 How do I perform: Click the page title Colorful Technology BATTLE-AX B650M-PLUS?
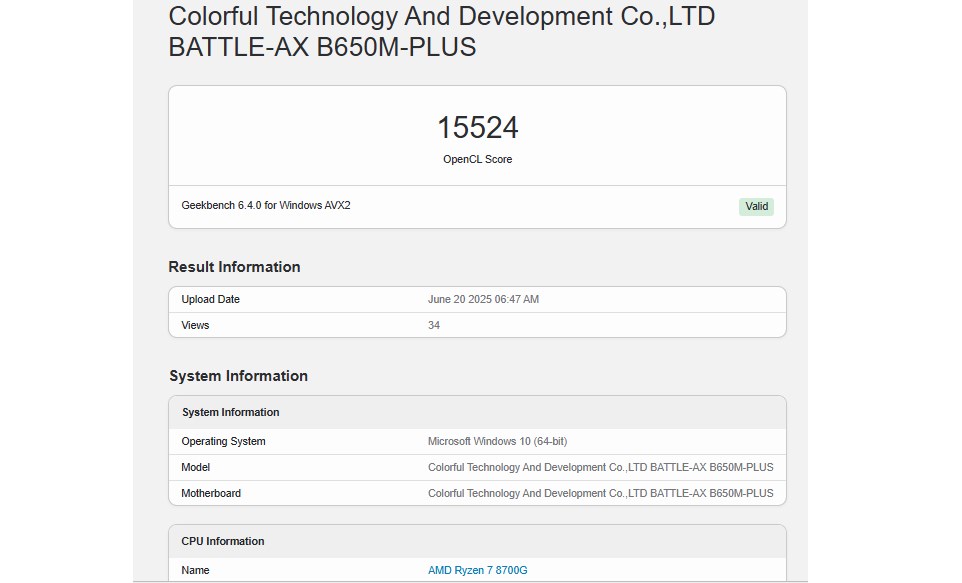pyautogui.click(x=442, y=32)
